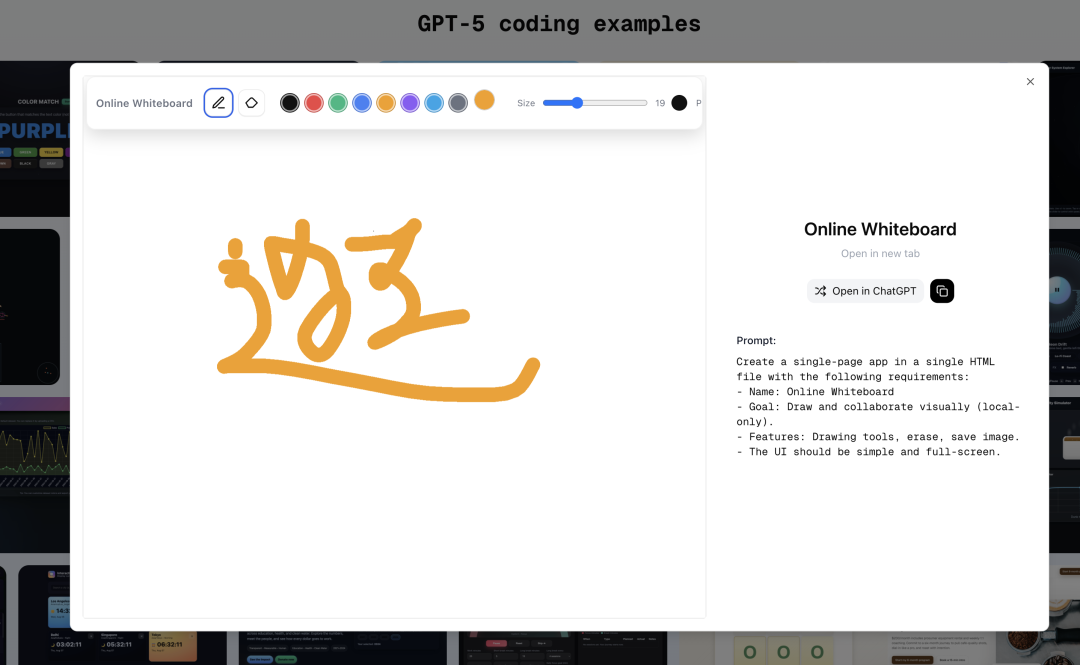This screenshot has height=665, width=1080.
Task: Pick the orange swatch next to blue
Action: [386, 103]
